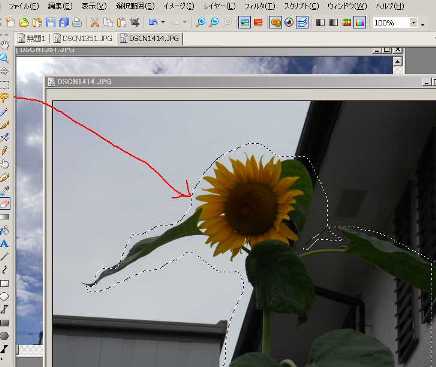
Task: Choose the rectangle shape tool
Action: [4, 284]
